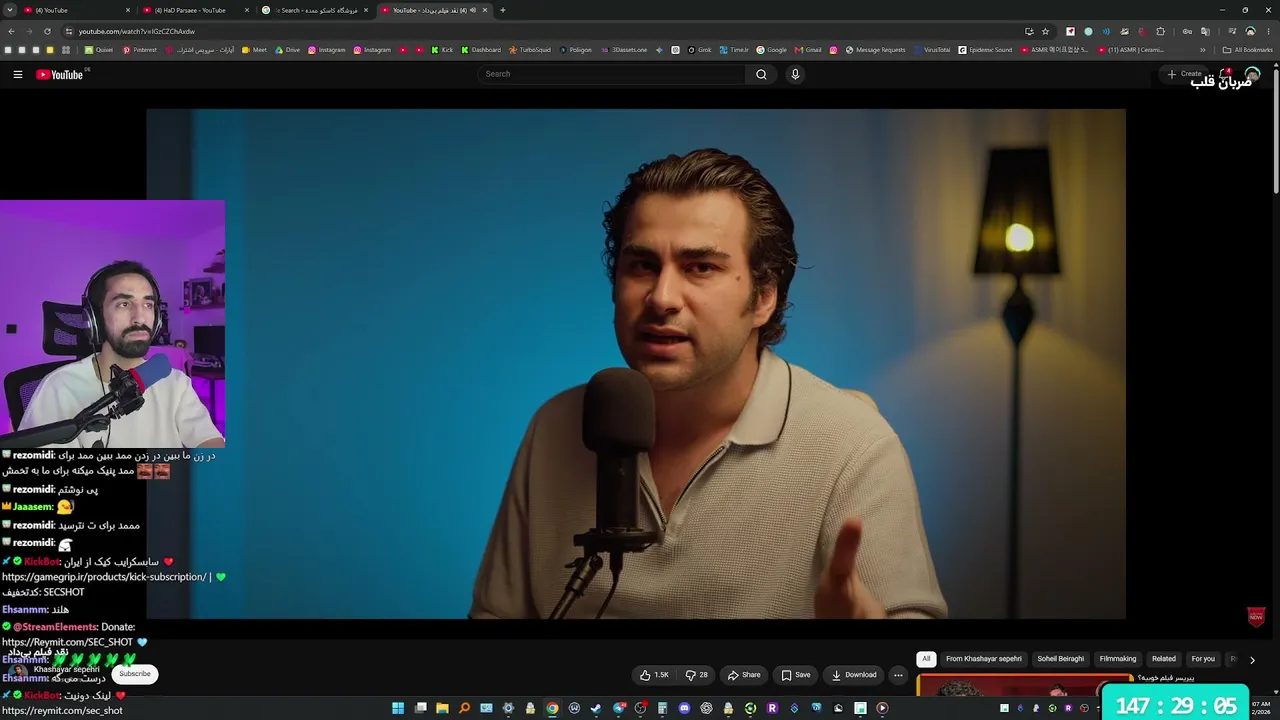Open Windows search magnifier on taskbar

464,708
